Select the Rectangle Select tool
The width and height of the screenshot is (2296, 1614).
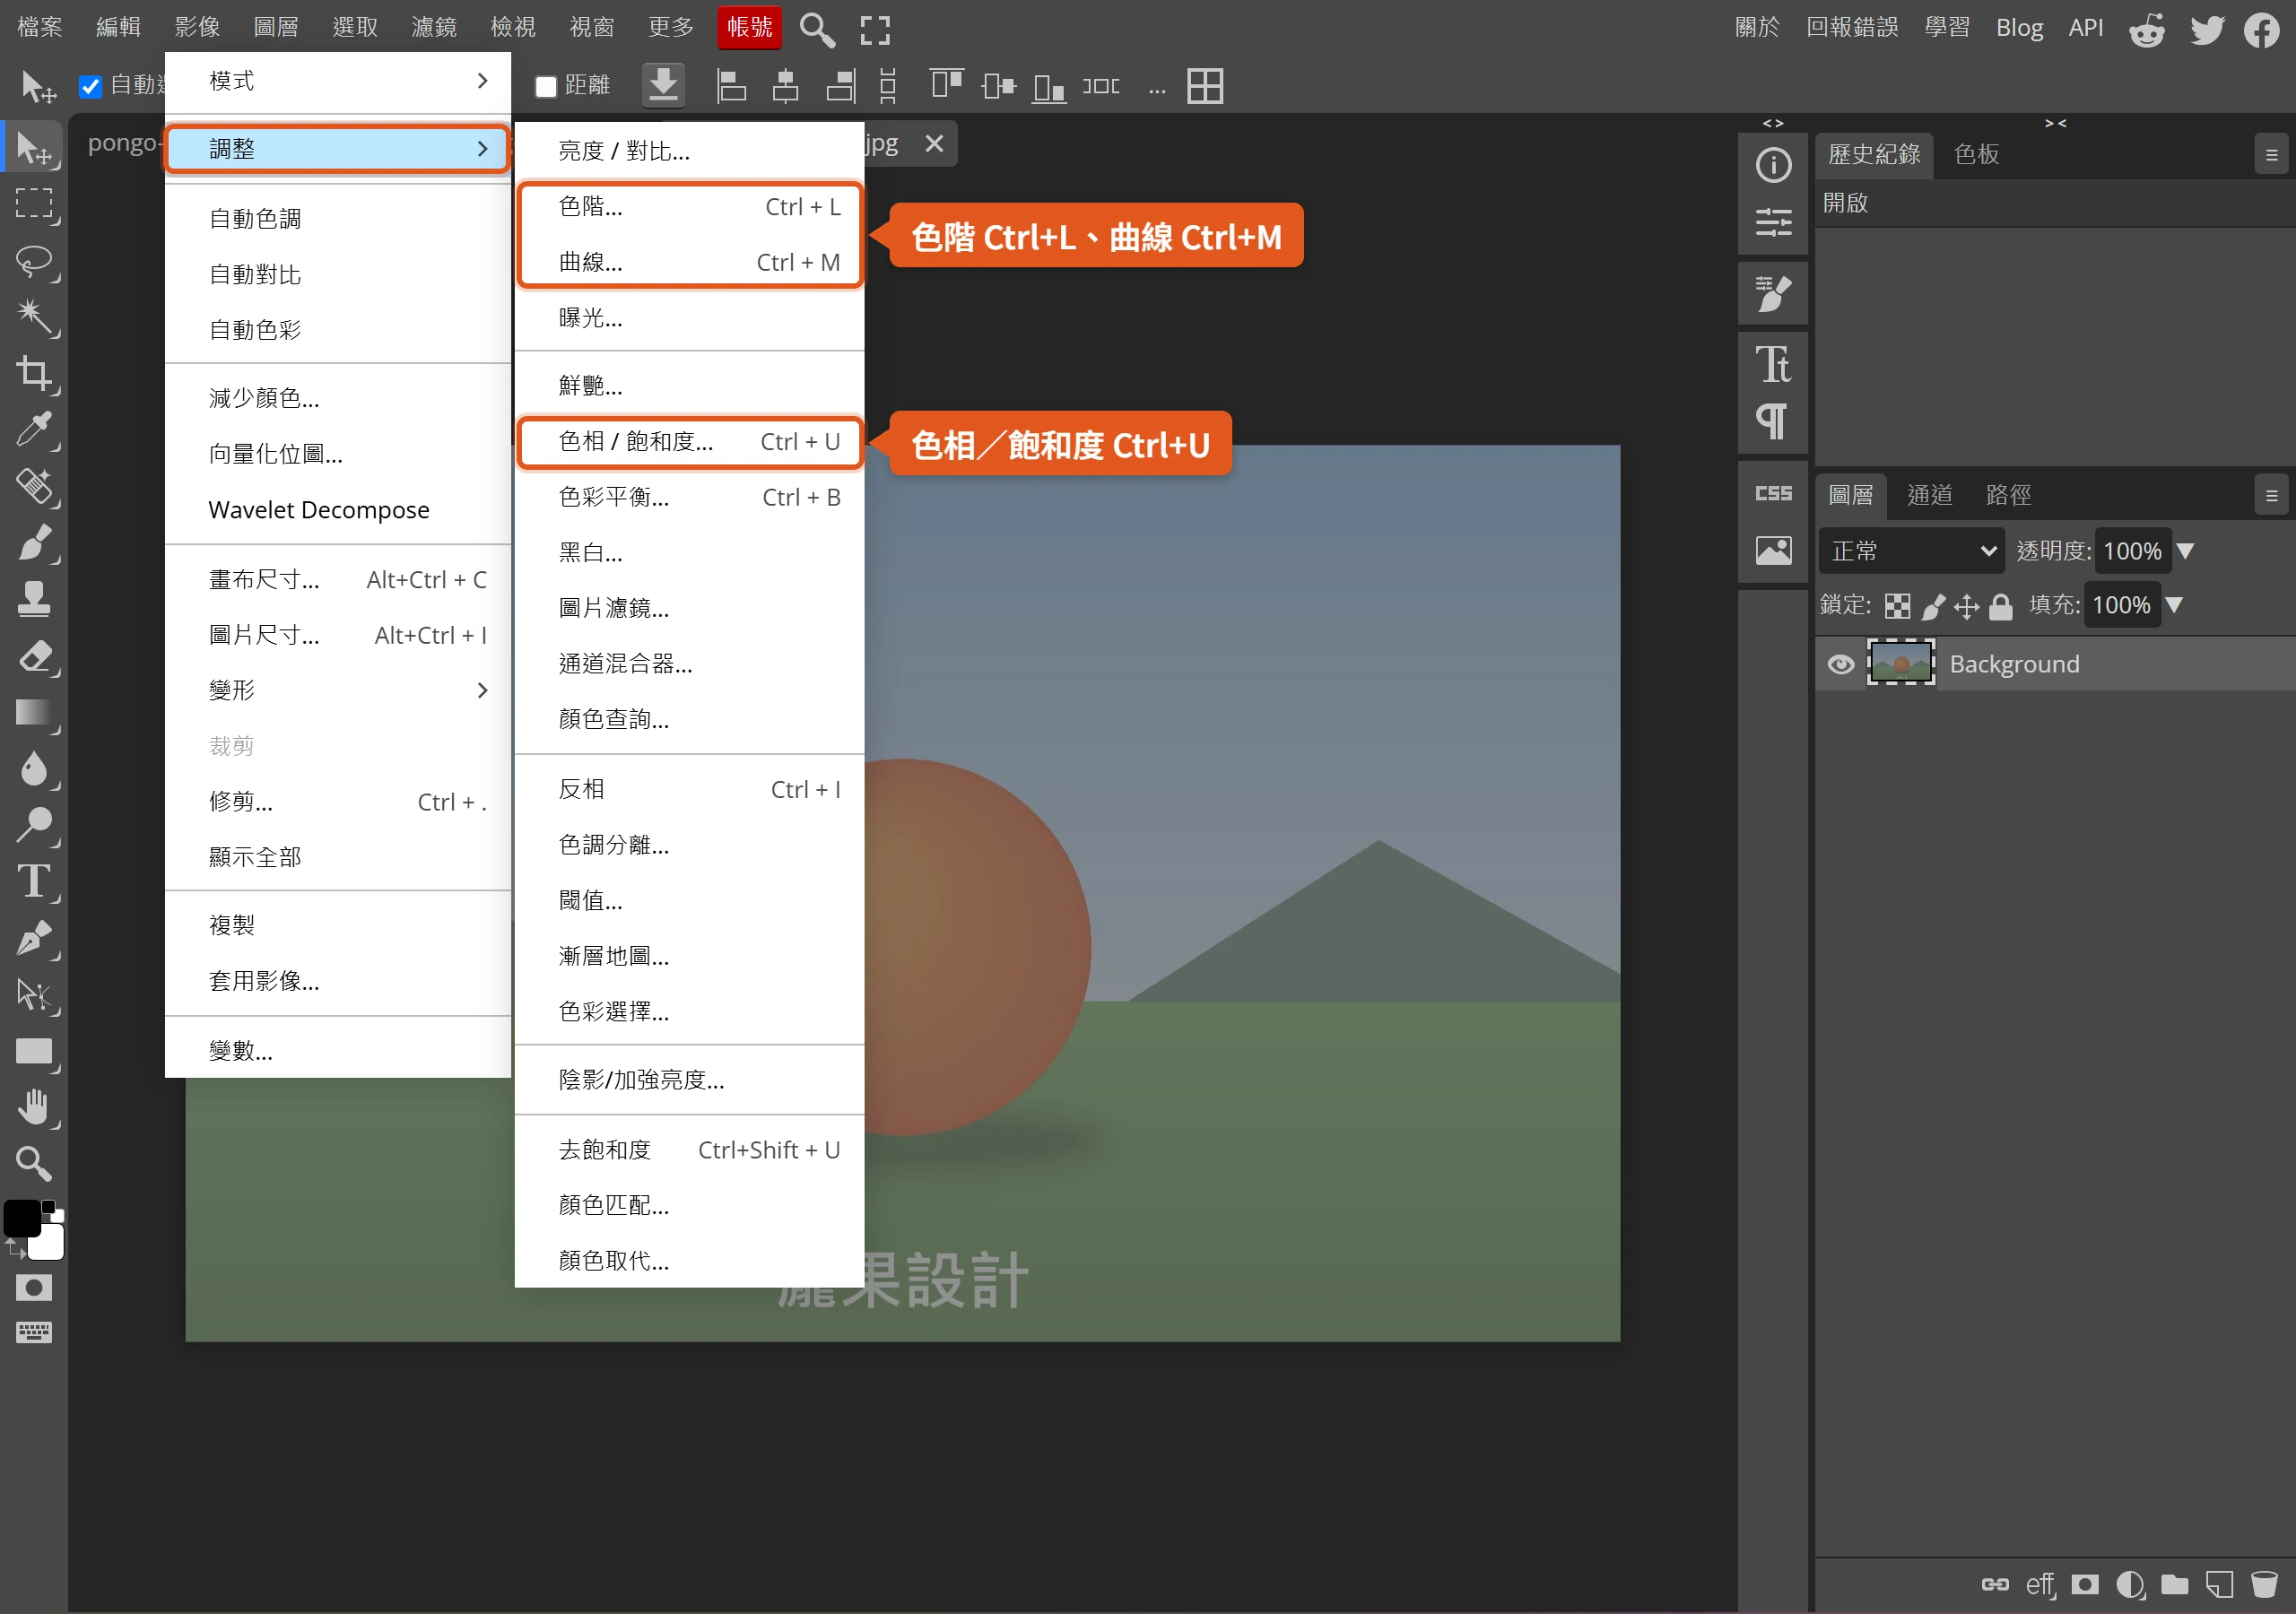tap(35, 205)
